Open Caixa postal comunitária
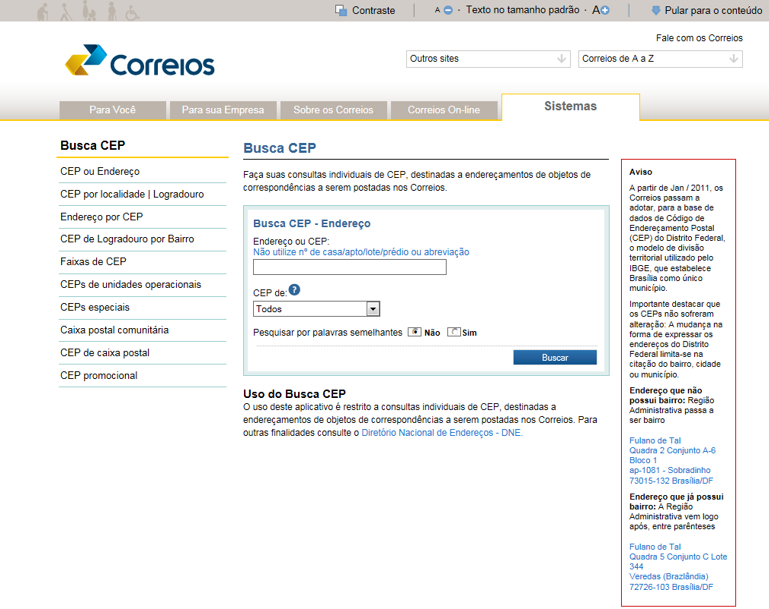769x609 pixels. point(114,330)
